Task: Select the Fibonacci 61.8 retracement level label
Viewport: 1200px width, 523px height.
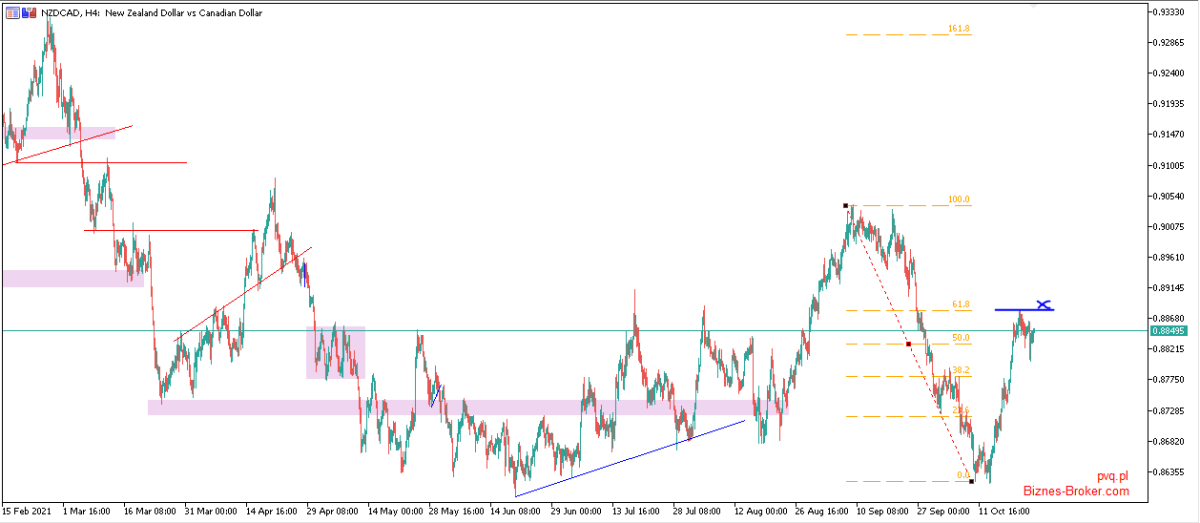Action: pos(959,305)
